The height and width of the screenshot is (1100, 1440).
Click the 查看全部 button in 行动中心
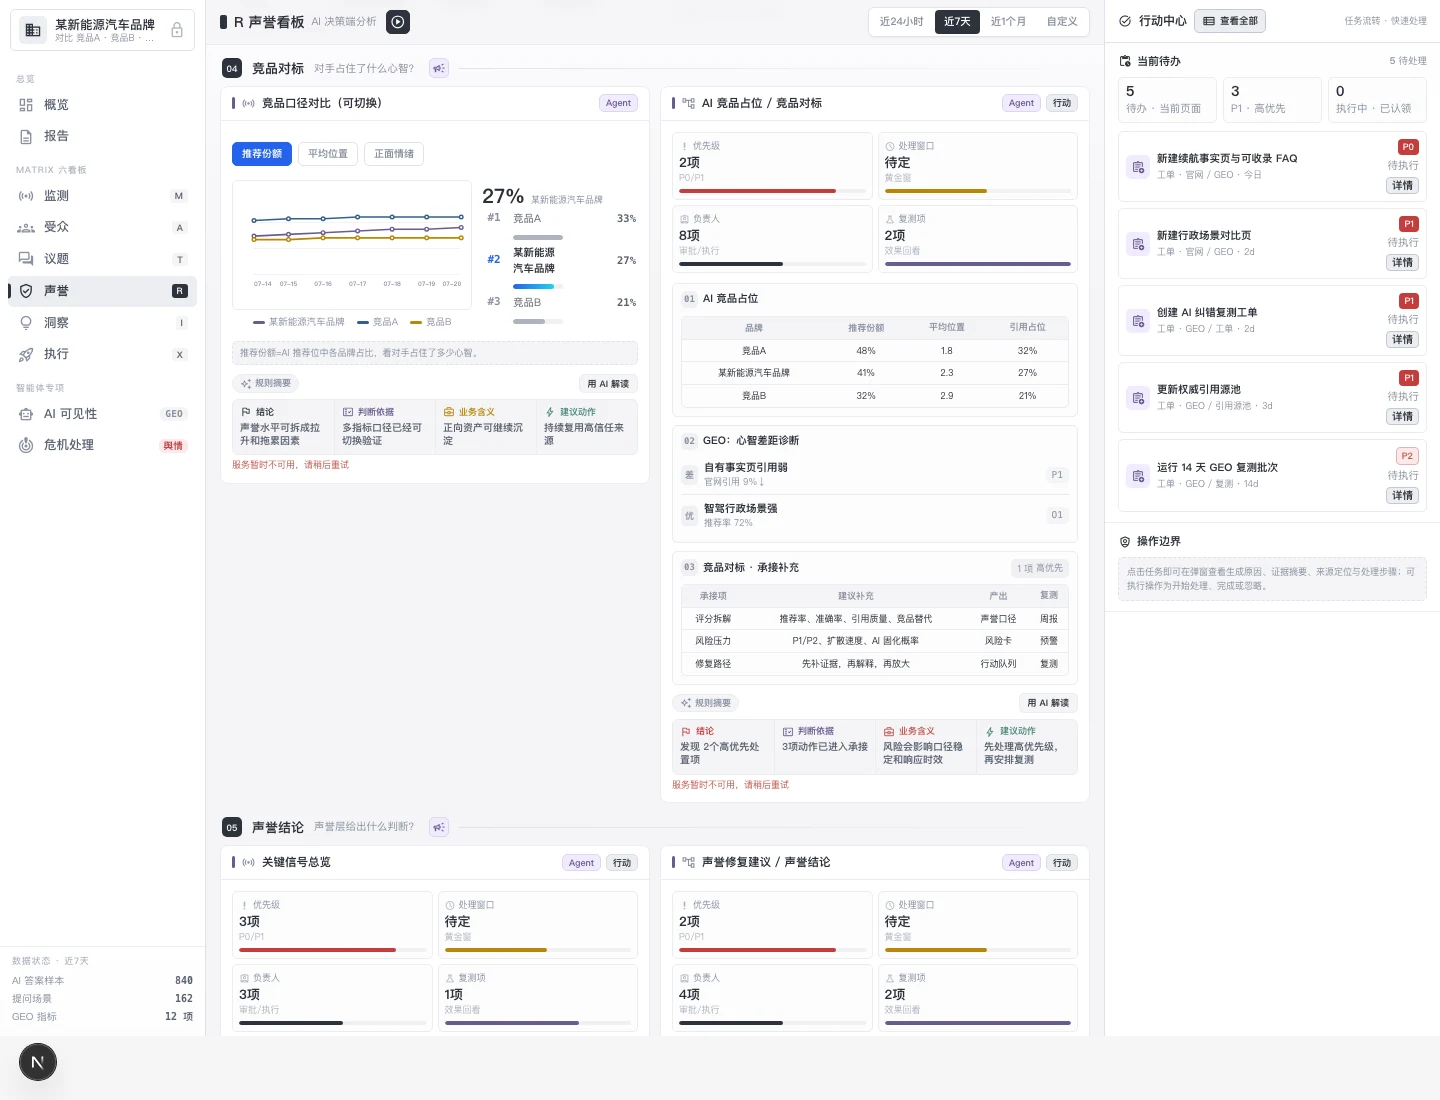pyautogui.click(x=1230, y=21)
